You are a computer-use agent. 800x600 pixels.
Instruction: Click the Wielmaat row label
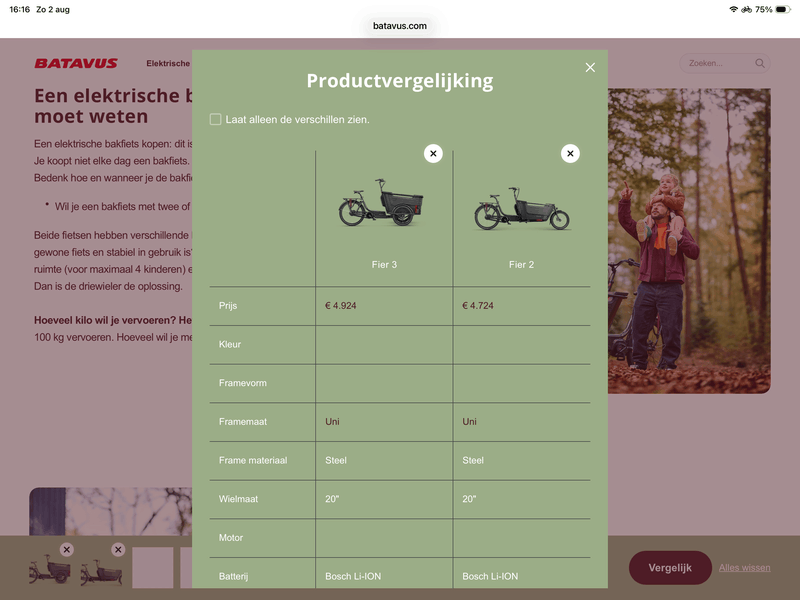(x=238, y=499)
